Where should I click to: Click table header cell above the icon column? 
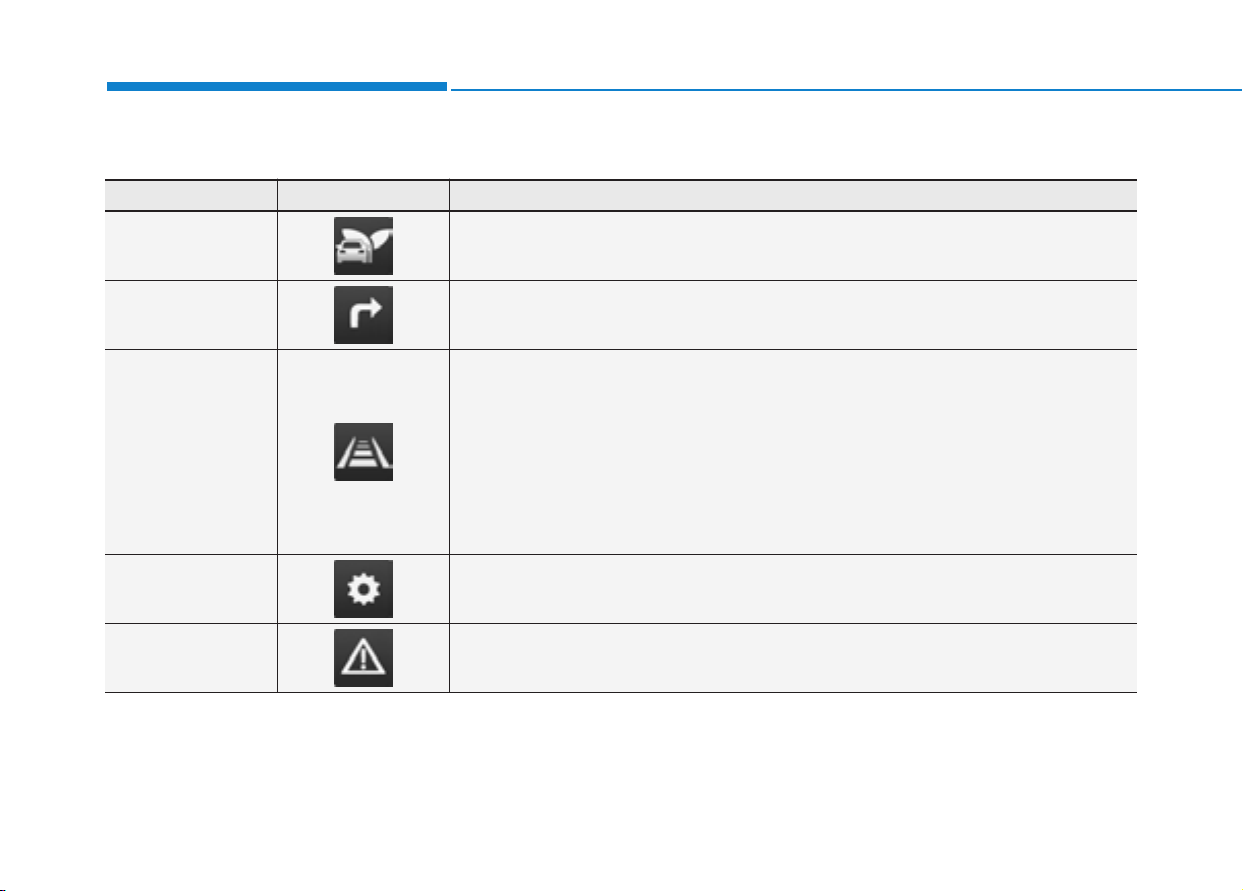click(x=363, y=195)
